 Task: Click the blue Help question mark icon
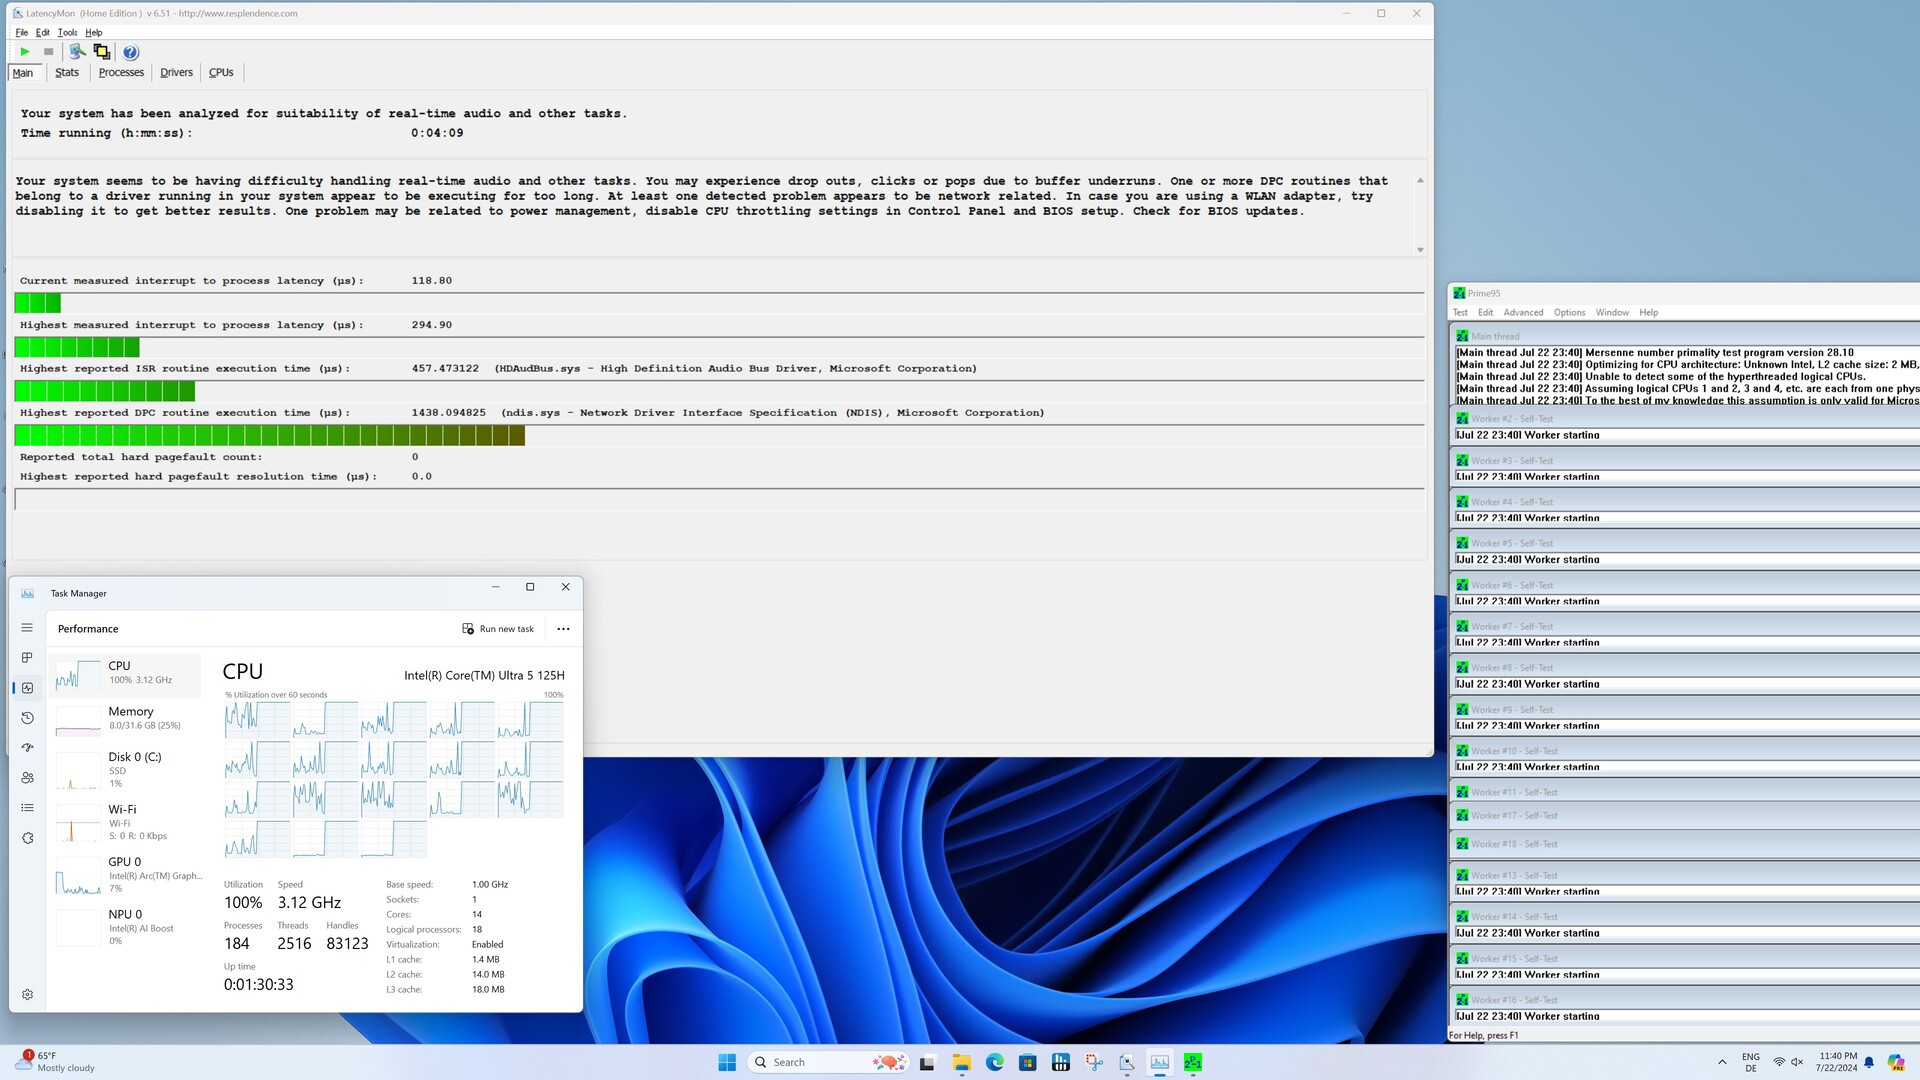point(130,52)
